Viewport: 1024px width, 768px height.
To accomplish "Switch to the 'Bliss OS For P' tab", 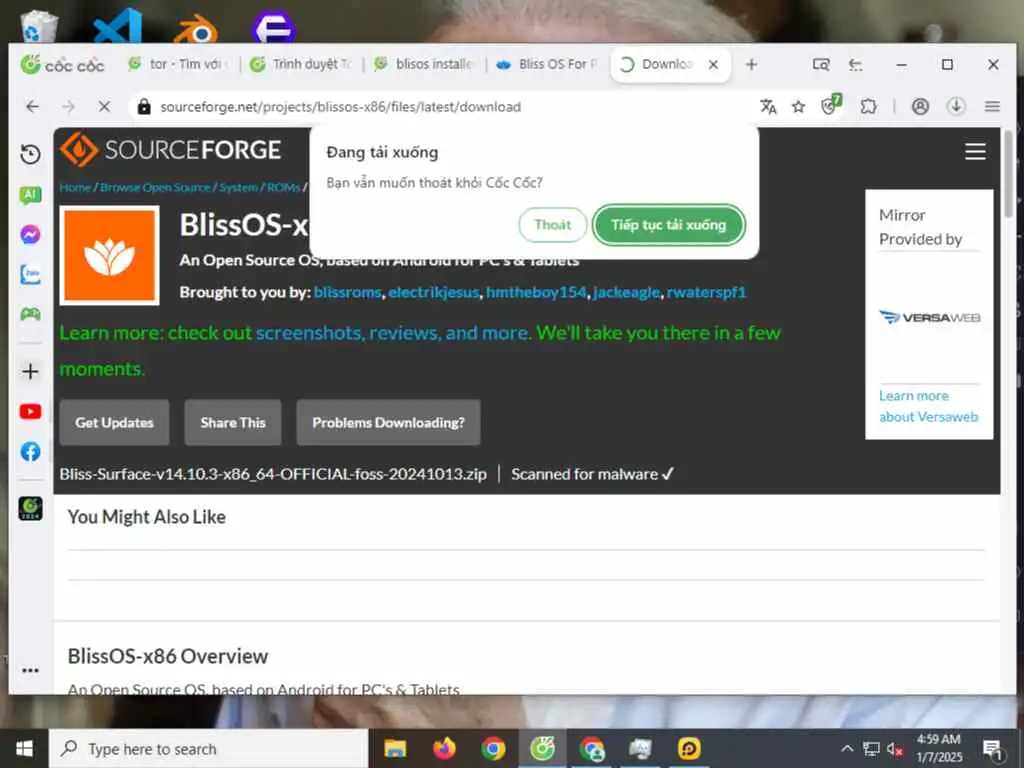I will [x=547, y=64].
